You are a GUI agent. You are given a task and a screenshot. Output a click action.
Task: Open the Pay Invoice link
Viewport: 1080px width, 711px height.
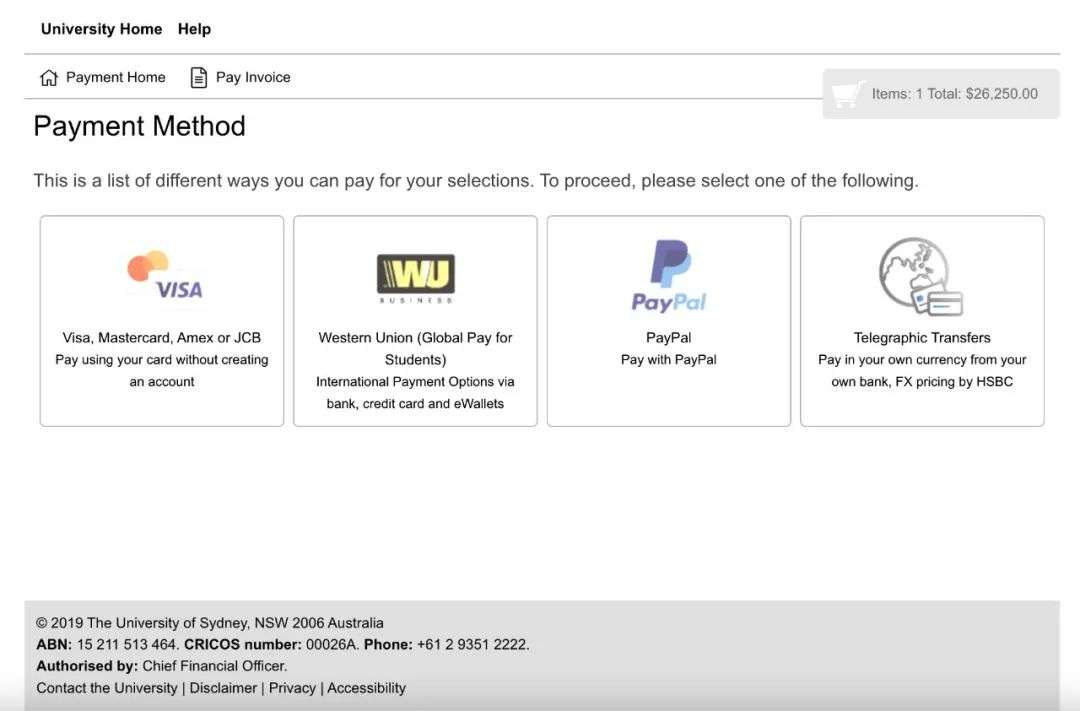point(253,77)
